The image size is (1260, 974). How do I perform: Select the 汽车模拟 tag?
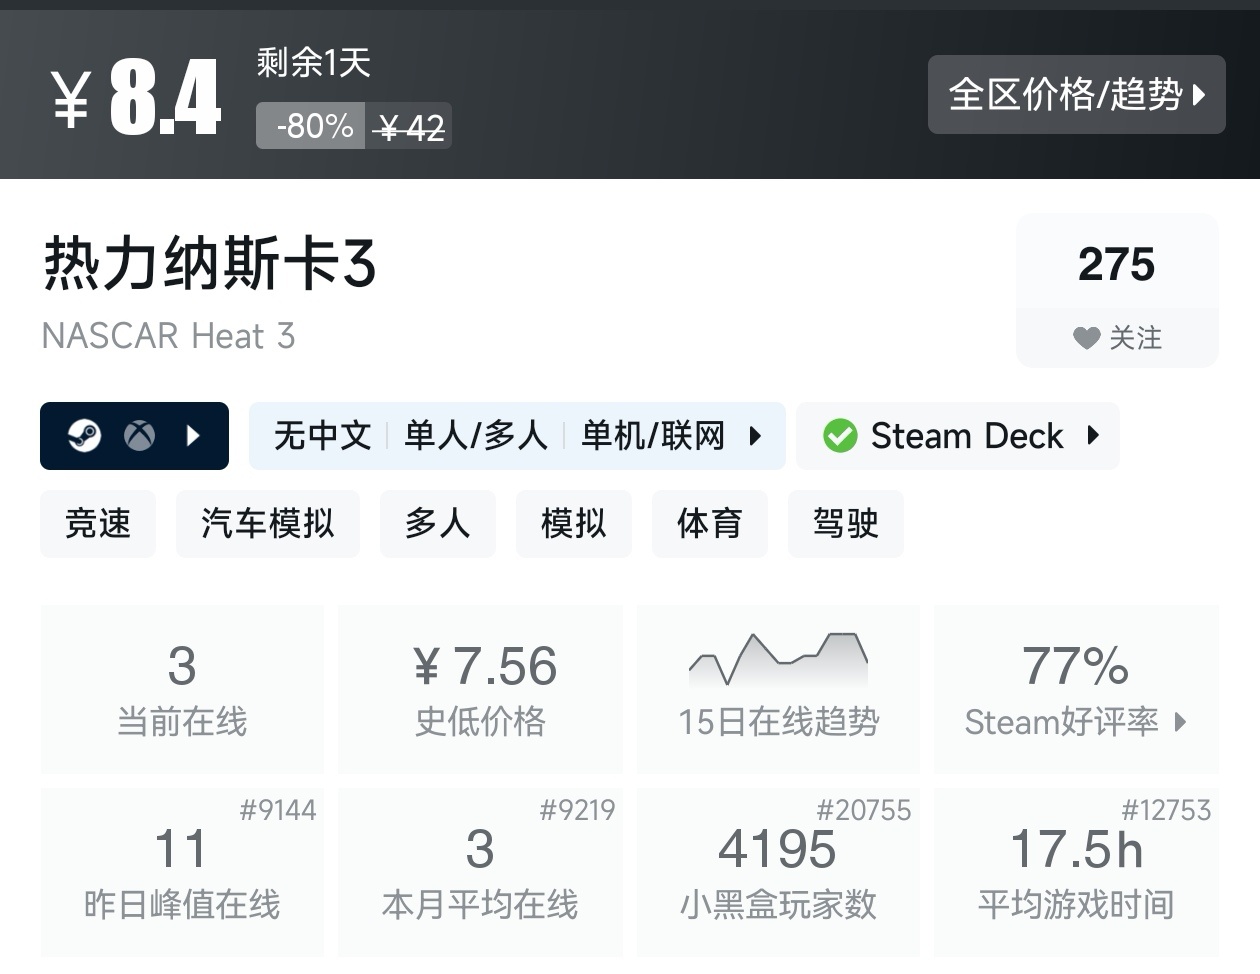coord(267,523)
